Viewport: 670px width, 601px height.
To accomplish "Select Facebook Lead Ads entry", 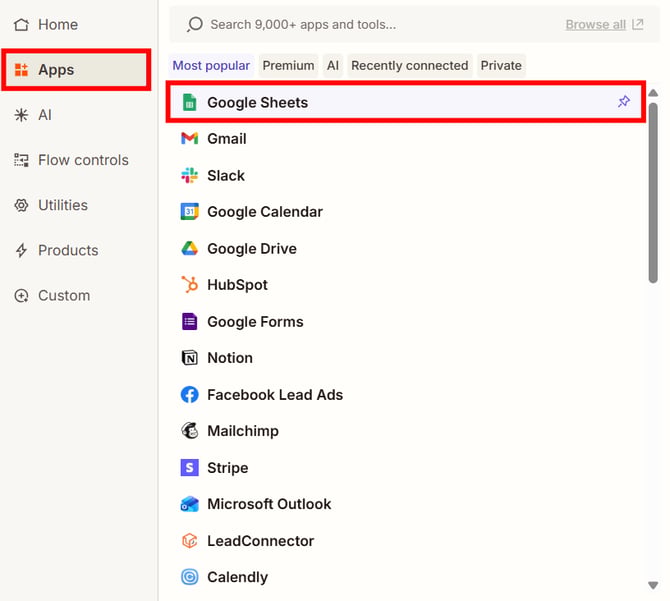I will click(x=406, y=395).
